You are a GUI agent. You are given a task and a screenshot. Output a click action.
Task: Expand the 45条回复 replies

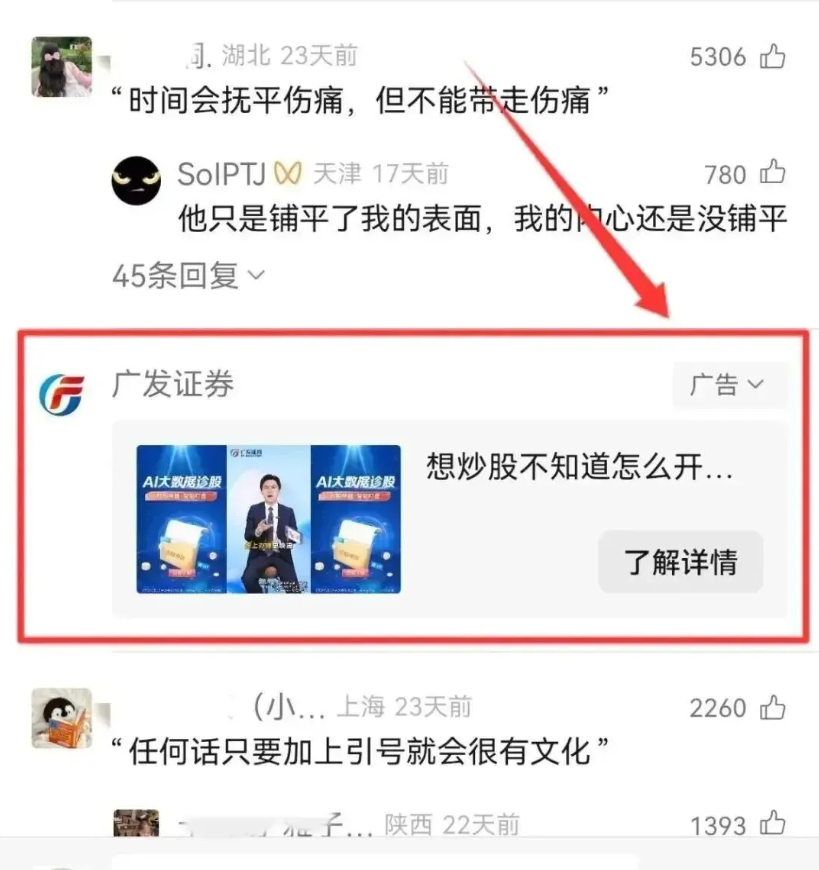189,275
